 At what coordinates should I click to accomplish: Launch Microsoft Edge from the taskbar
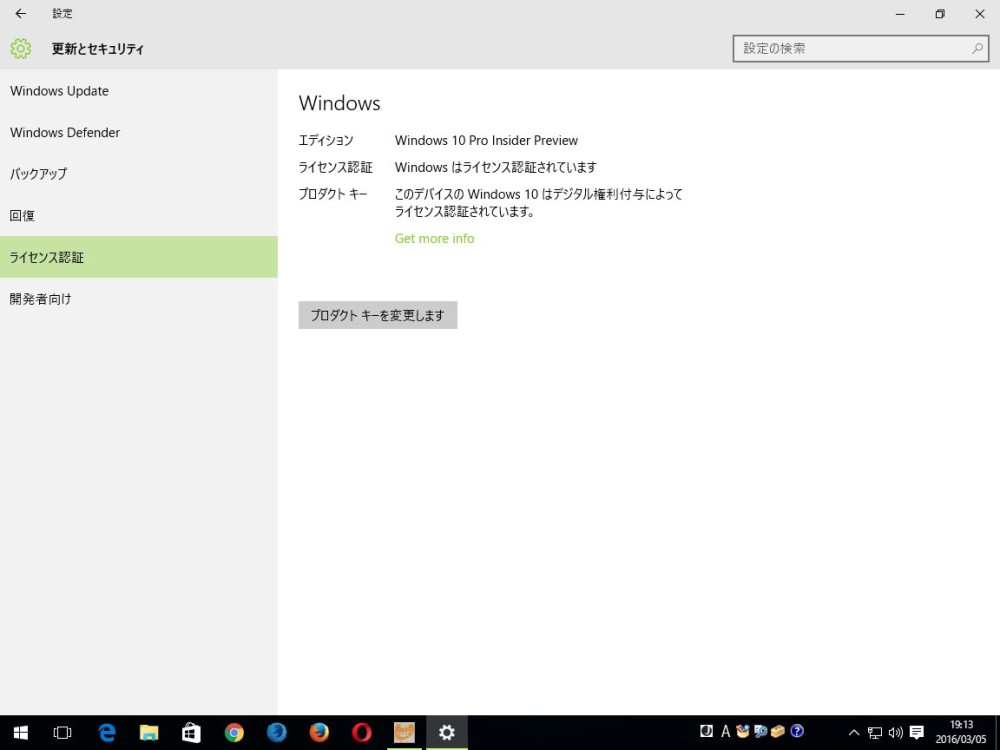tap(107, 732)
